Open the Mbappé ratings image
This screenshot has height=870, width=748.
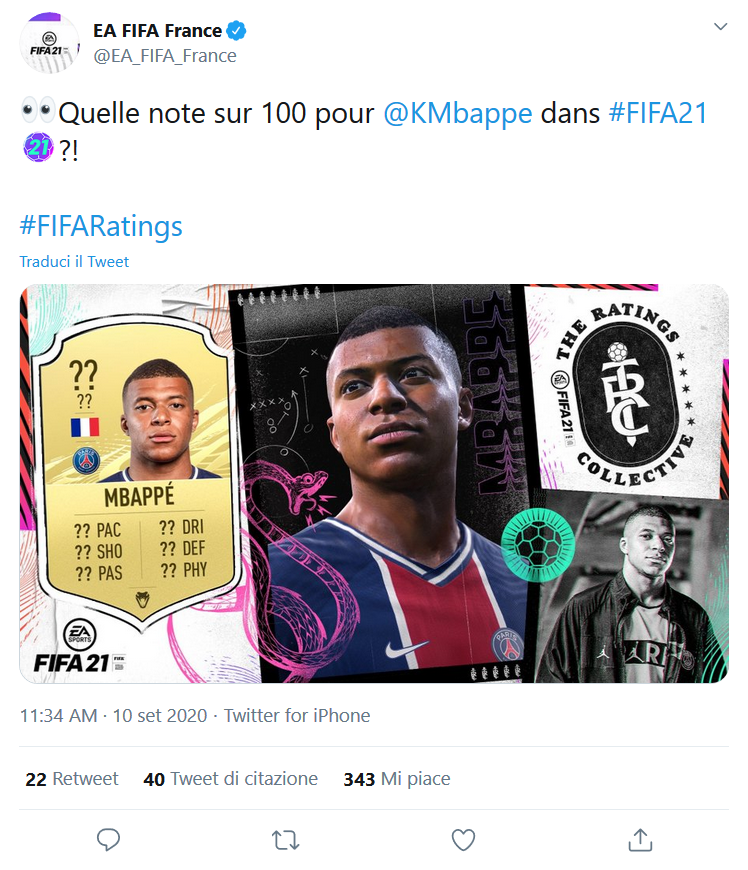374,483
